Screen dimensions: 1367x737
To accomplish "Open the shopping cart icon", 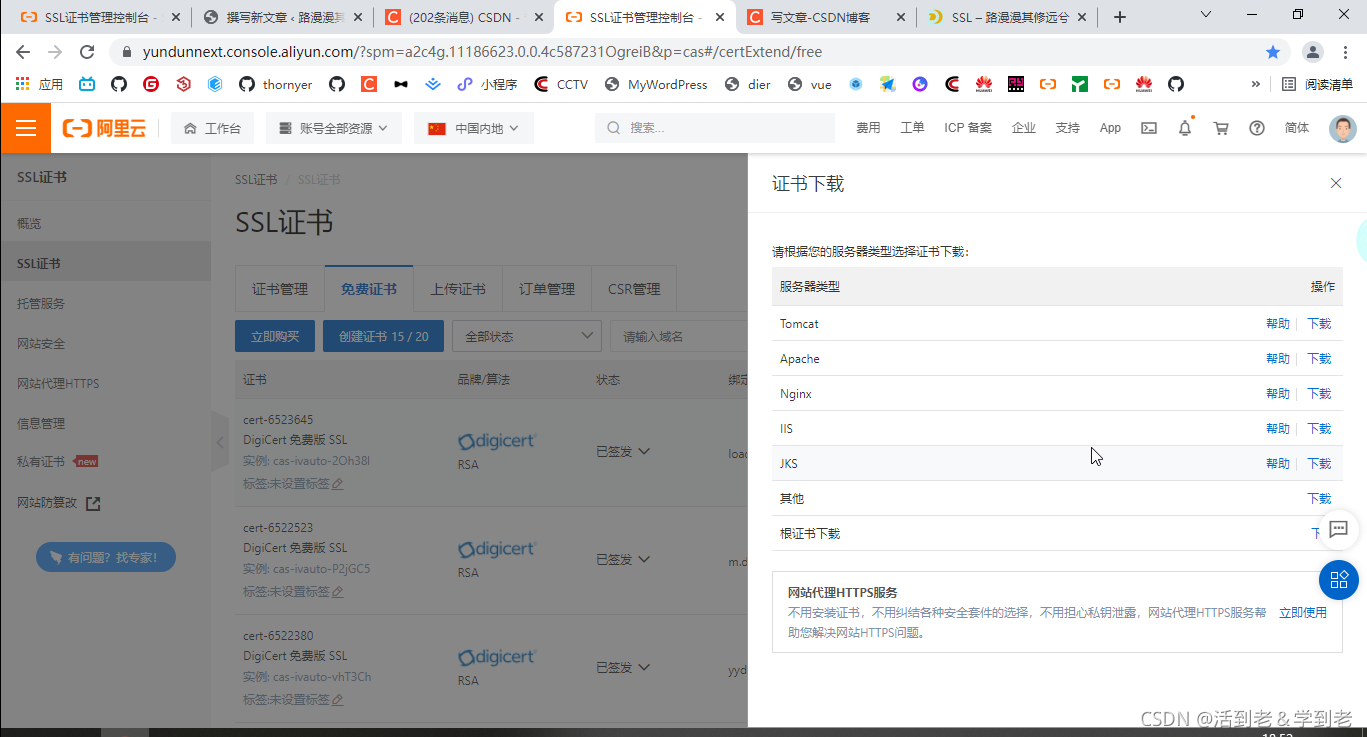I will (x=1220, y=128).
